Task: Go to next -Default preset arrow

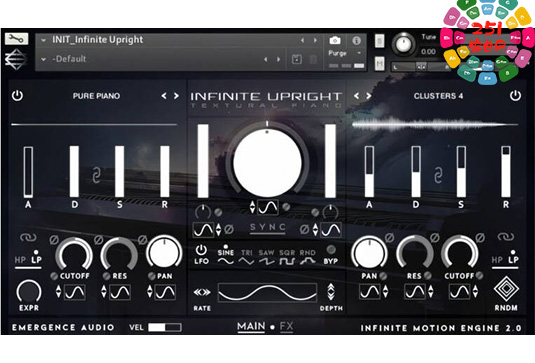Action: click(278, 59)
